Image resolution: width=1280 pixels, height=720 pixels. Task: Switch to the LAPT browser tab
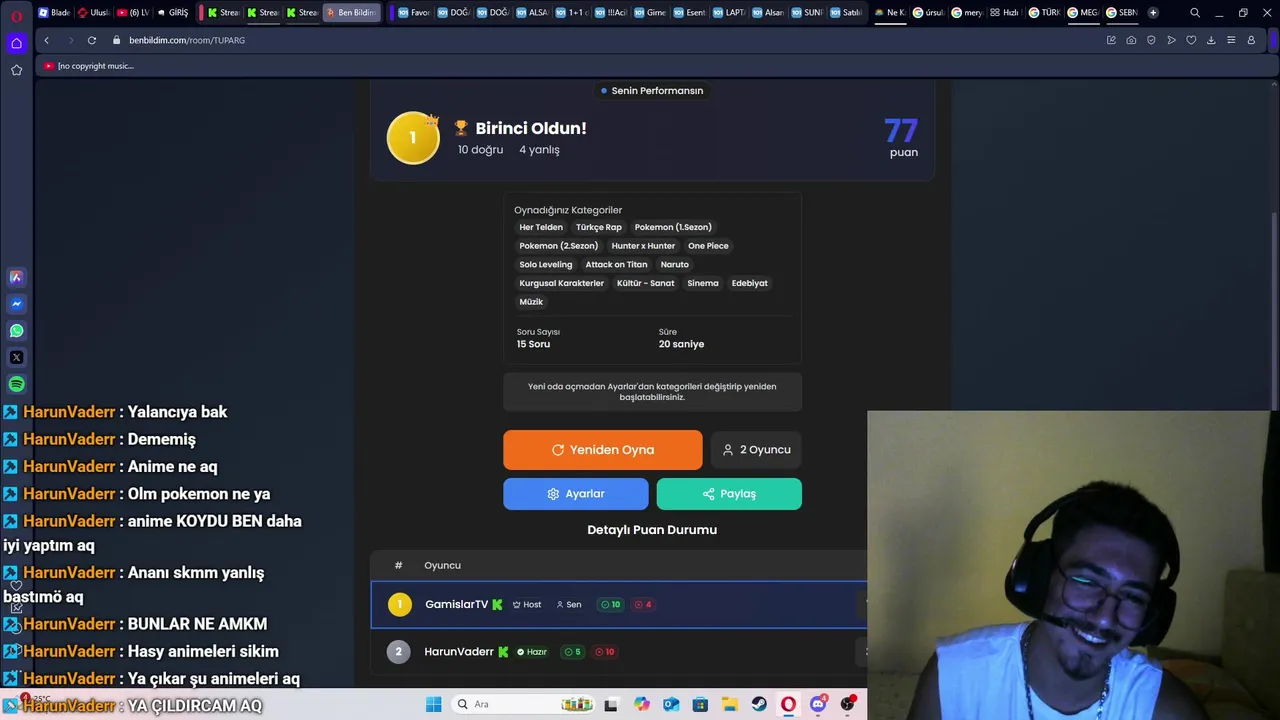point(729,13)
